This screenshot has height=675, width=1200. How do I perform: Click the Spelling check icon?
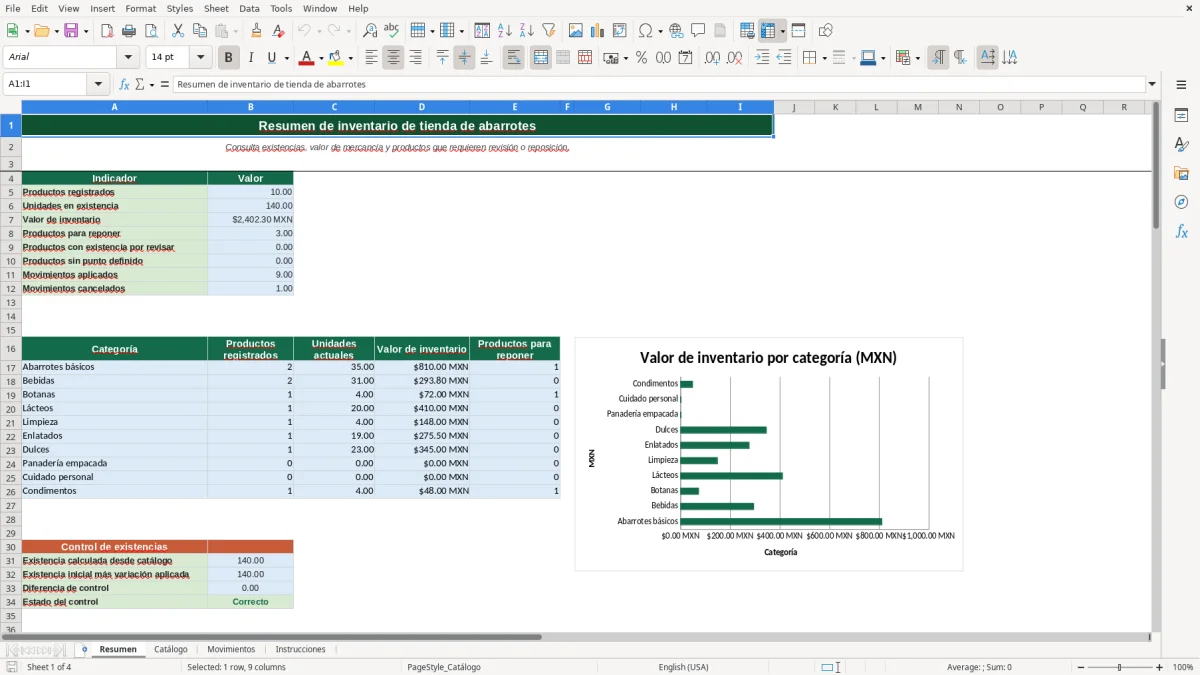click(392, 31)
